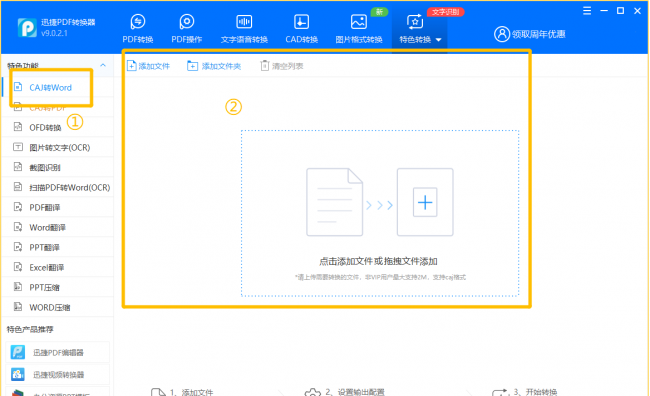Select CAJ转Word in sidebar
Image resolution: width=650 pixels, height=396 pixels.
[x=58, y=87]
